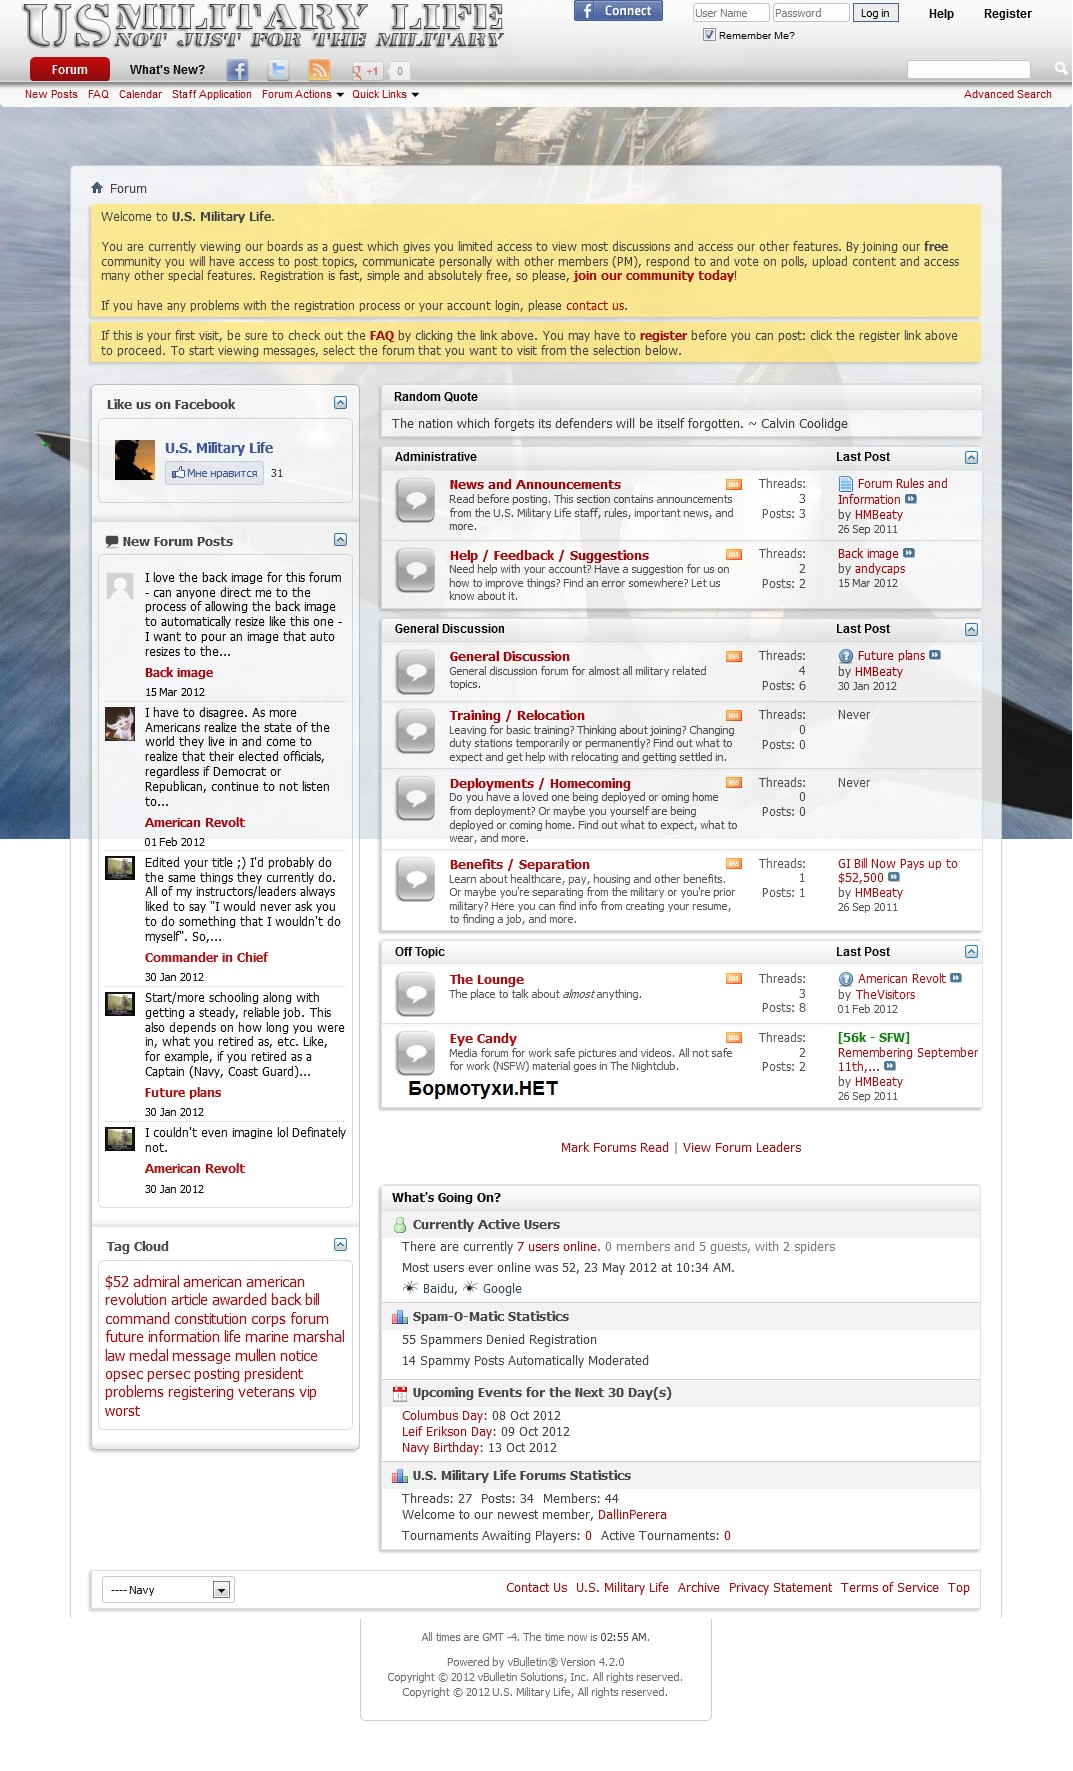Click the join our community today link
This screenshot has width=1073, height=1771.
654,276
